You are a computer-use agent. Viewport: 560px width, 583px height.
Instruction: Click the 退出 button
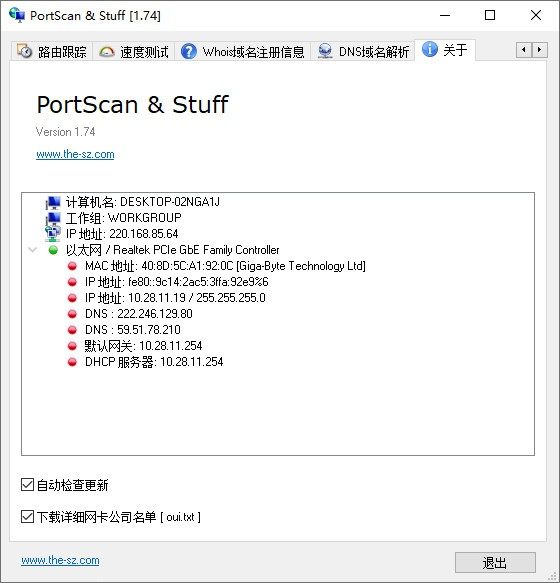click(x=495, y=562)
